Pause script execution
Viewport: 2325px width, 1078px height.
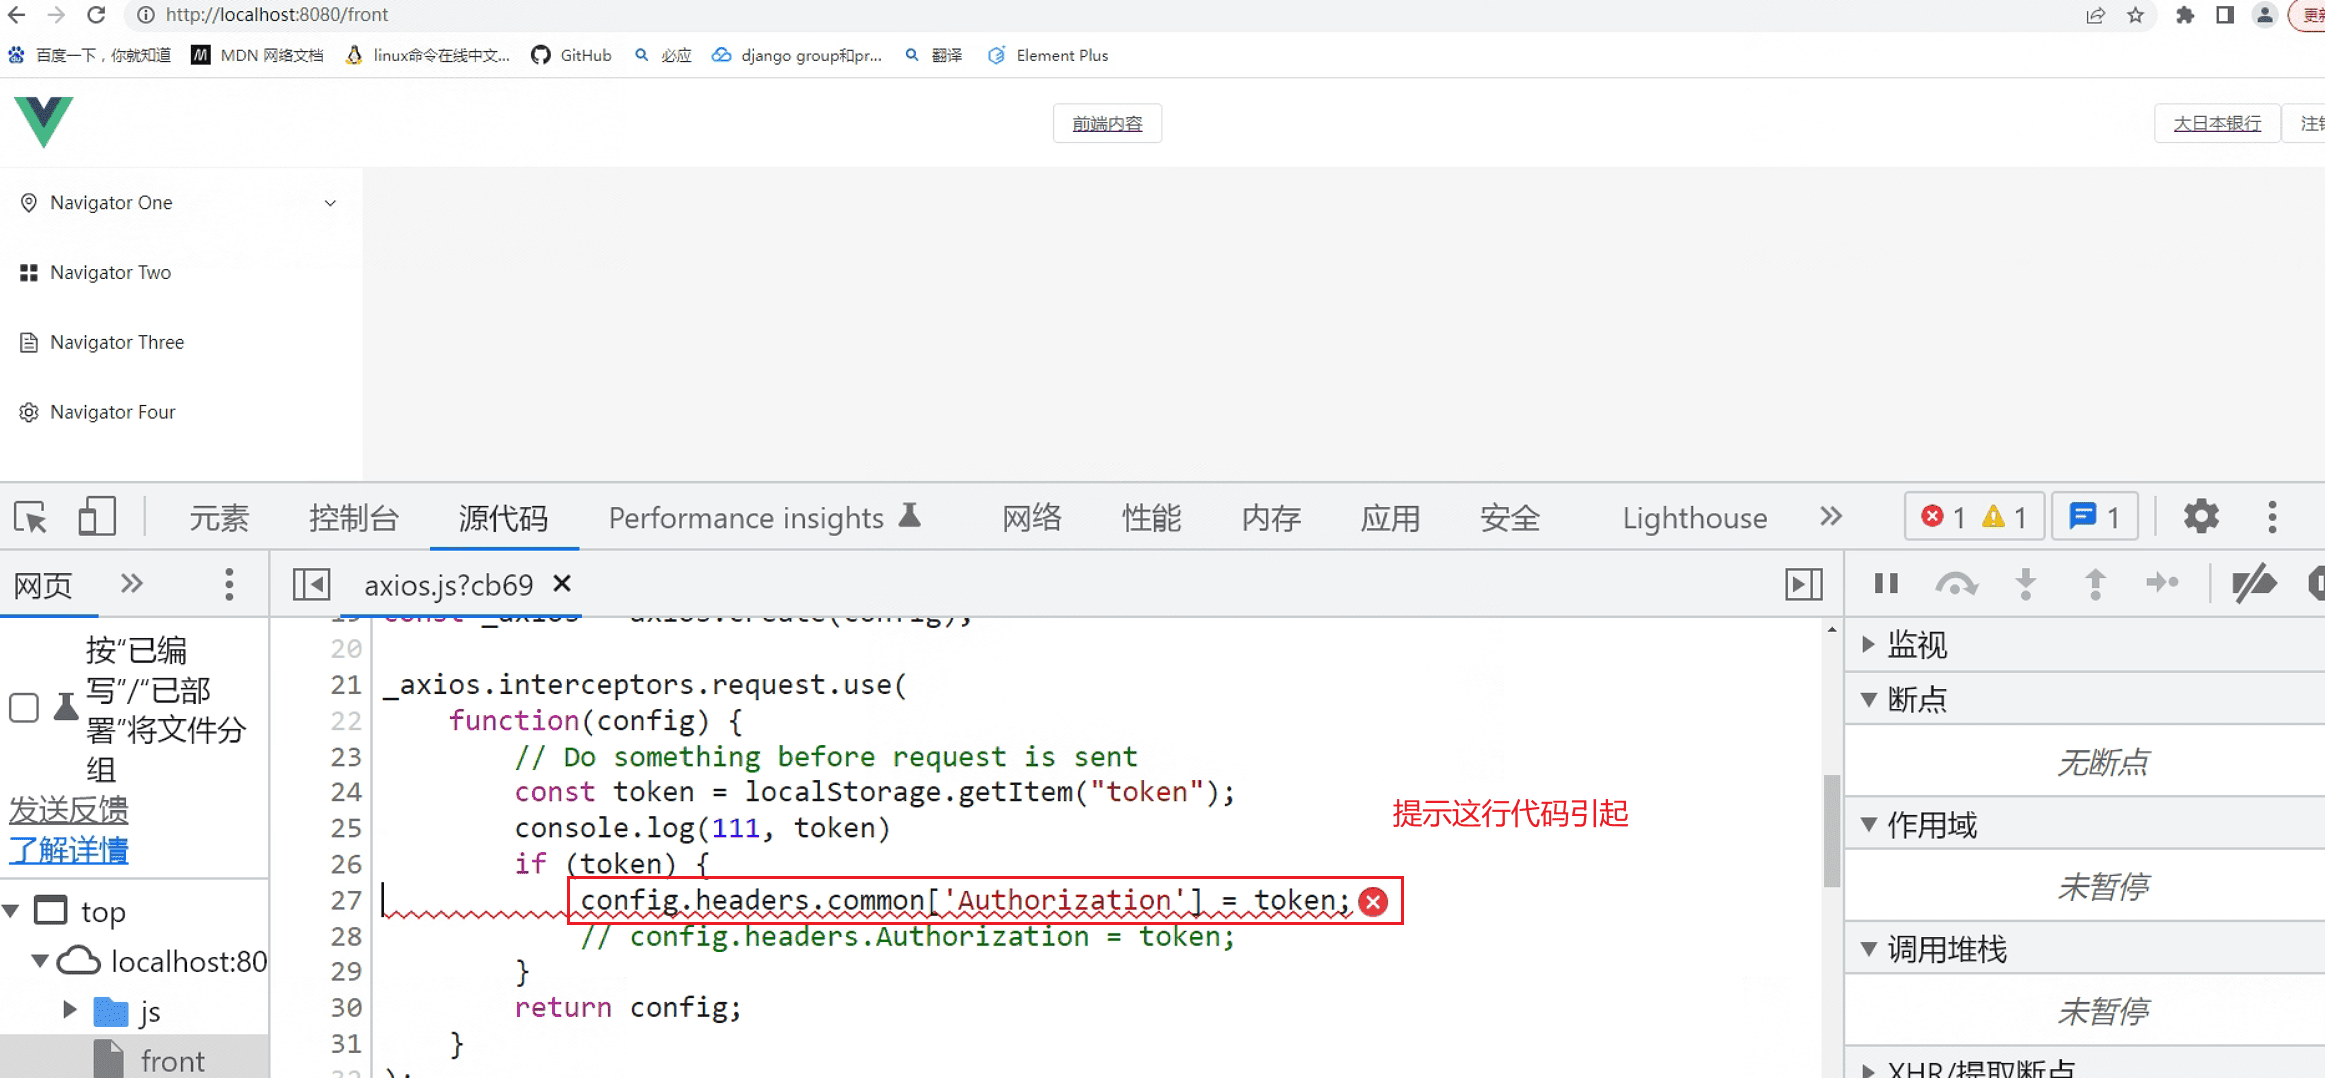pos(1886,583)
